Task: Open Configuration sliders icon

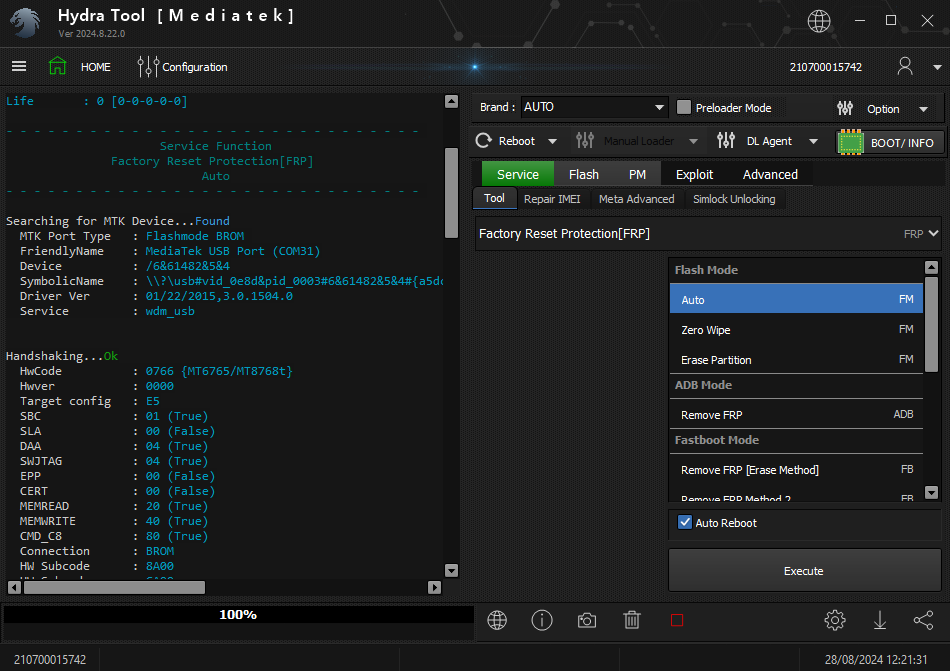Action: pyautogui.click(x=148, y=67)
